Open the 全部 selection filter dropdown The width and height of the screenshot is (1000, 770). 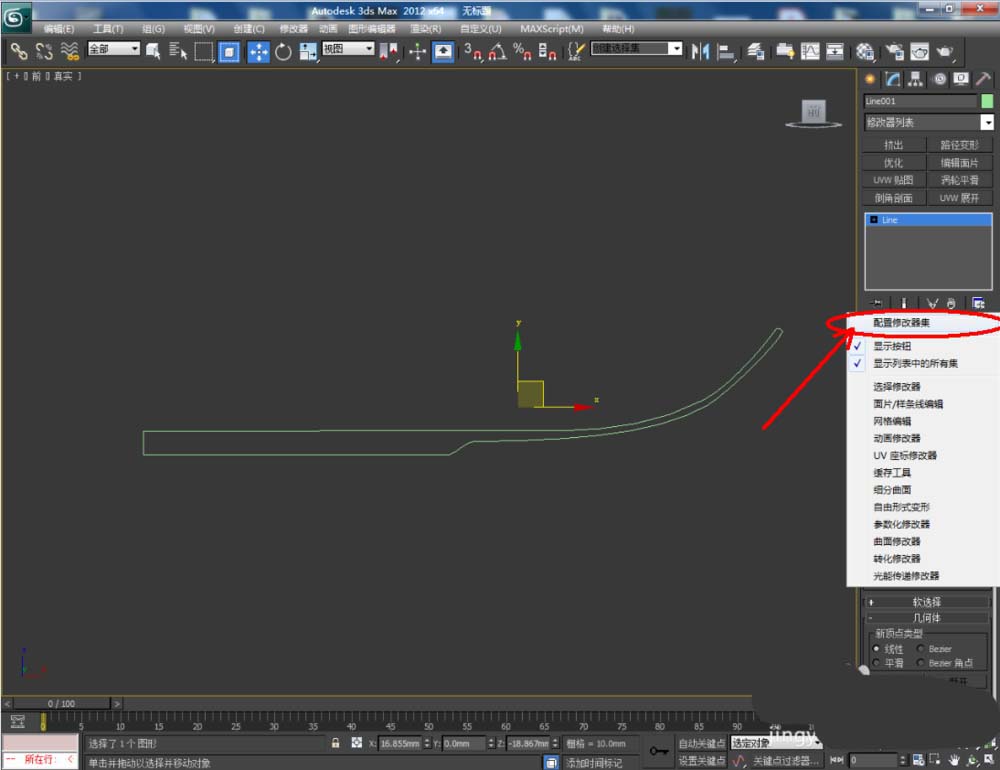pyautogui.click(x=114, y=49)
